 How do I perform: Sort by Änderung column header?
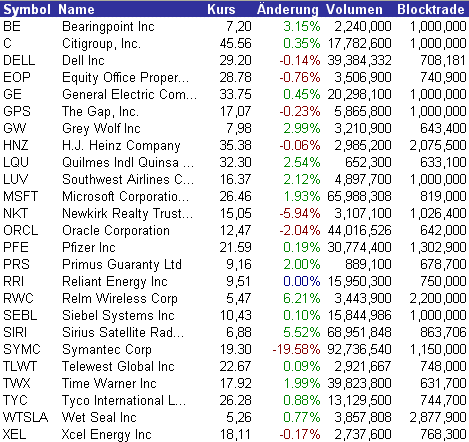click(x=288, y=9)
